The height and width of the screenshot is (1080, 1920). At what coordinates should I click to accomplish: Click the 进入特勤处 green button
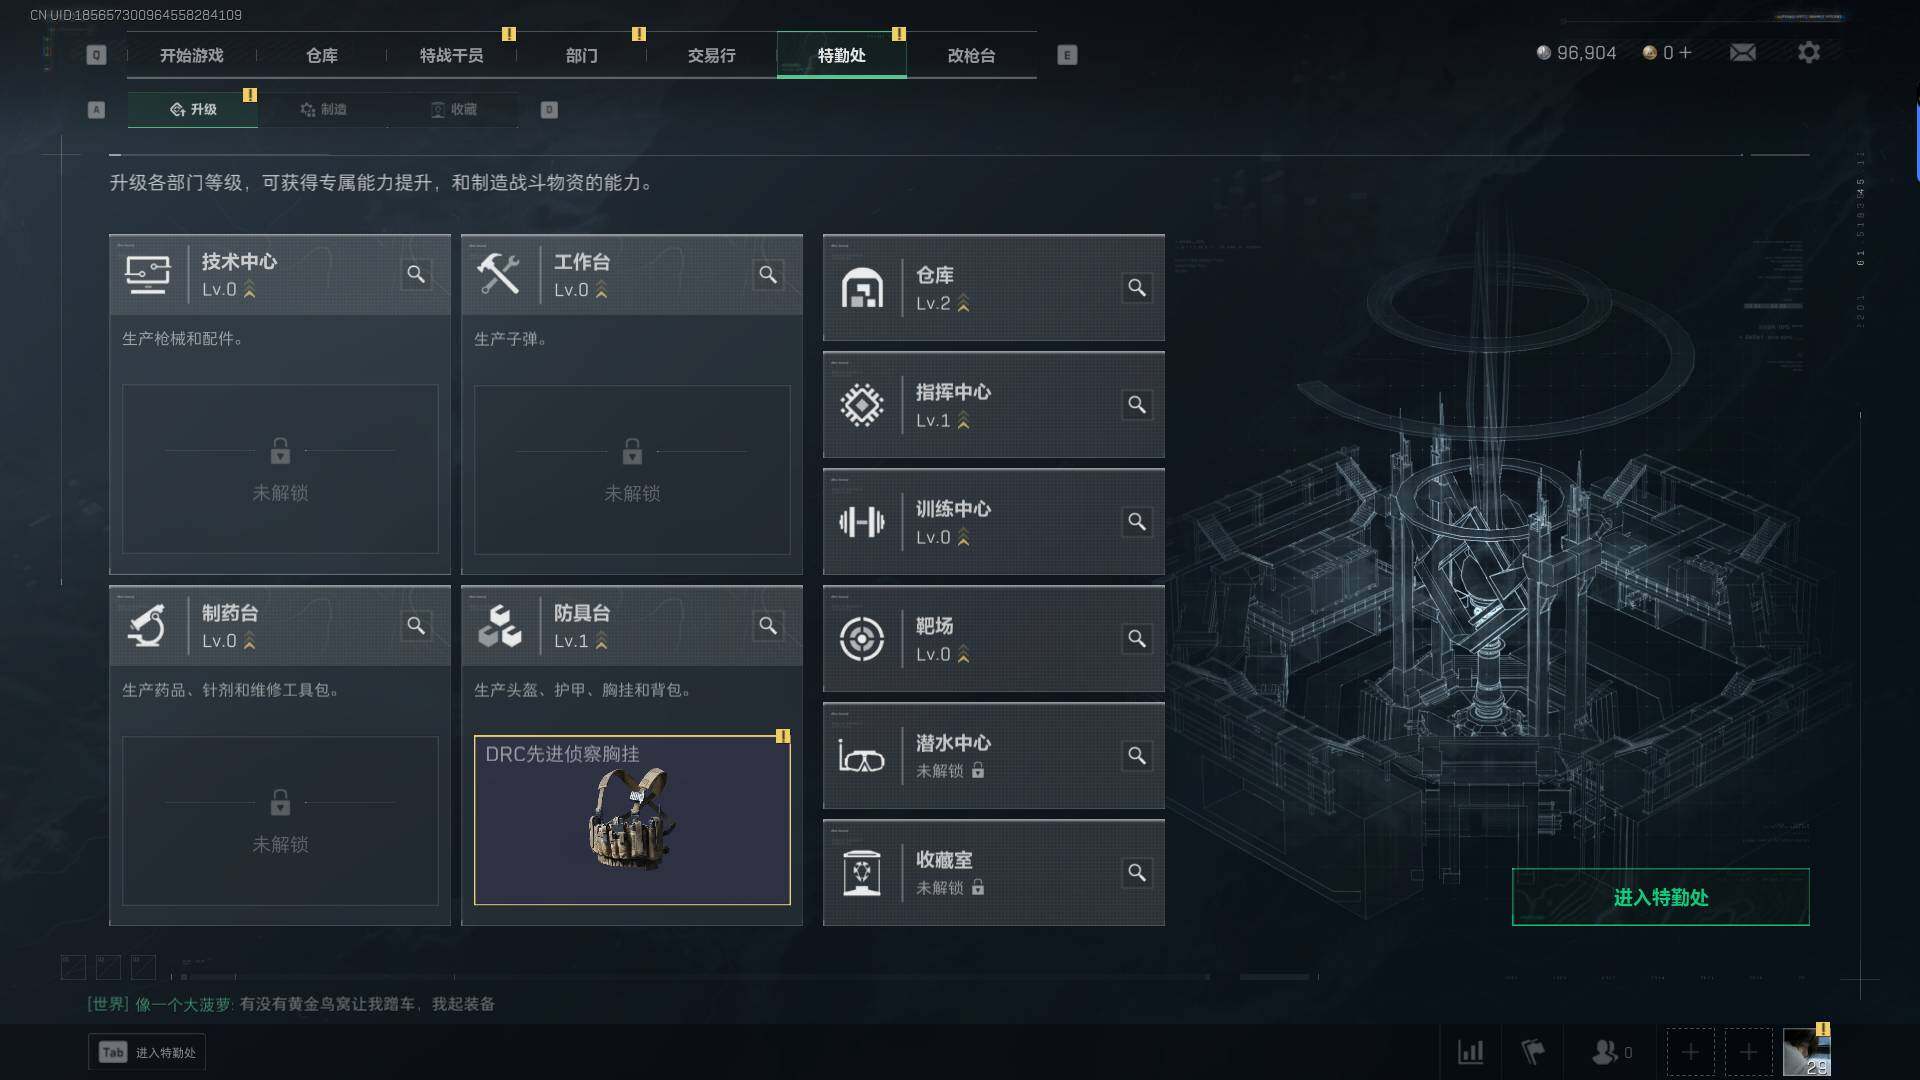1660,897
